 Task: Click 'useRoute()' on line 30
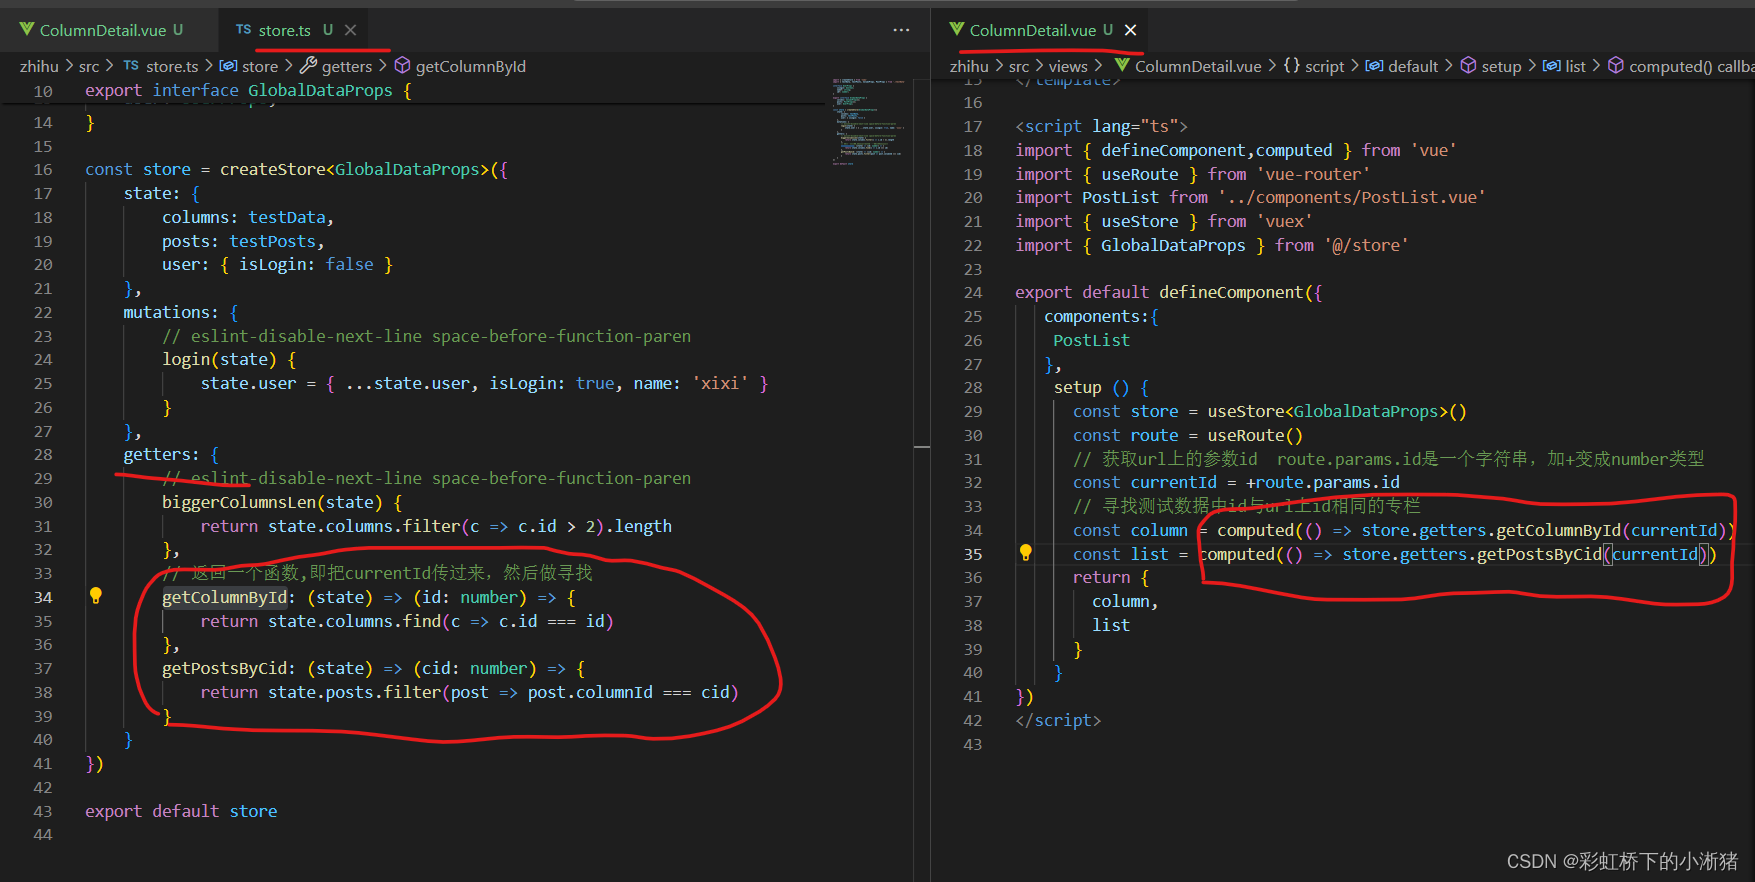[1255, 435]
